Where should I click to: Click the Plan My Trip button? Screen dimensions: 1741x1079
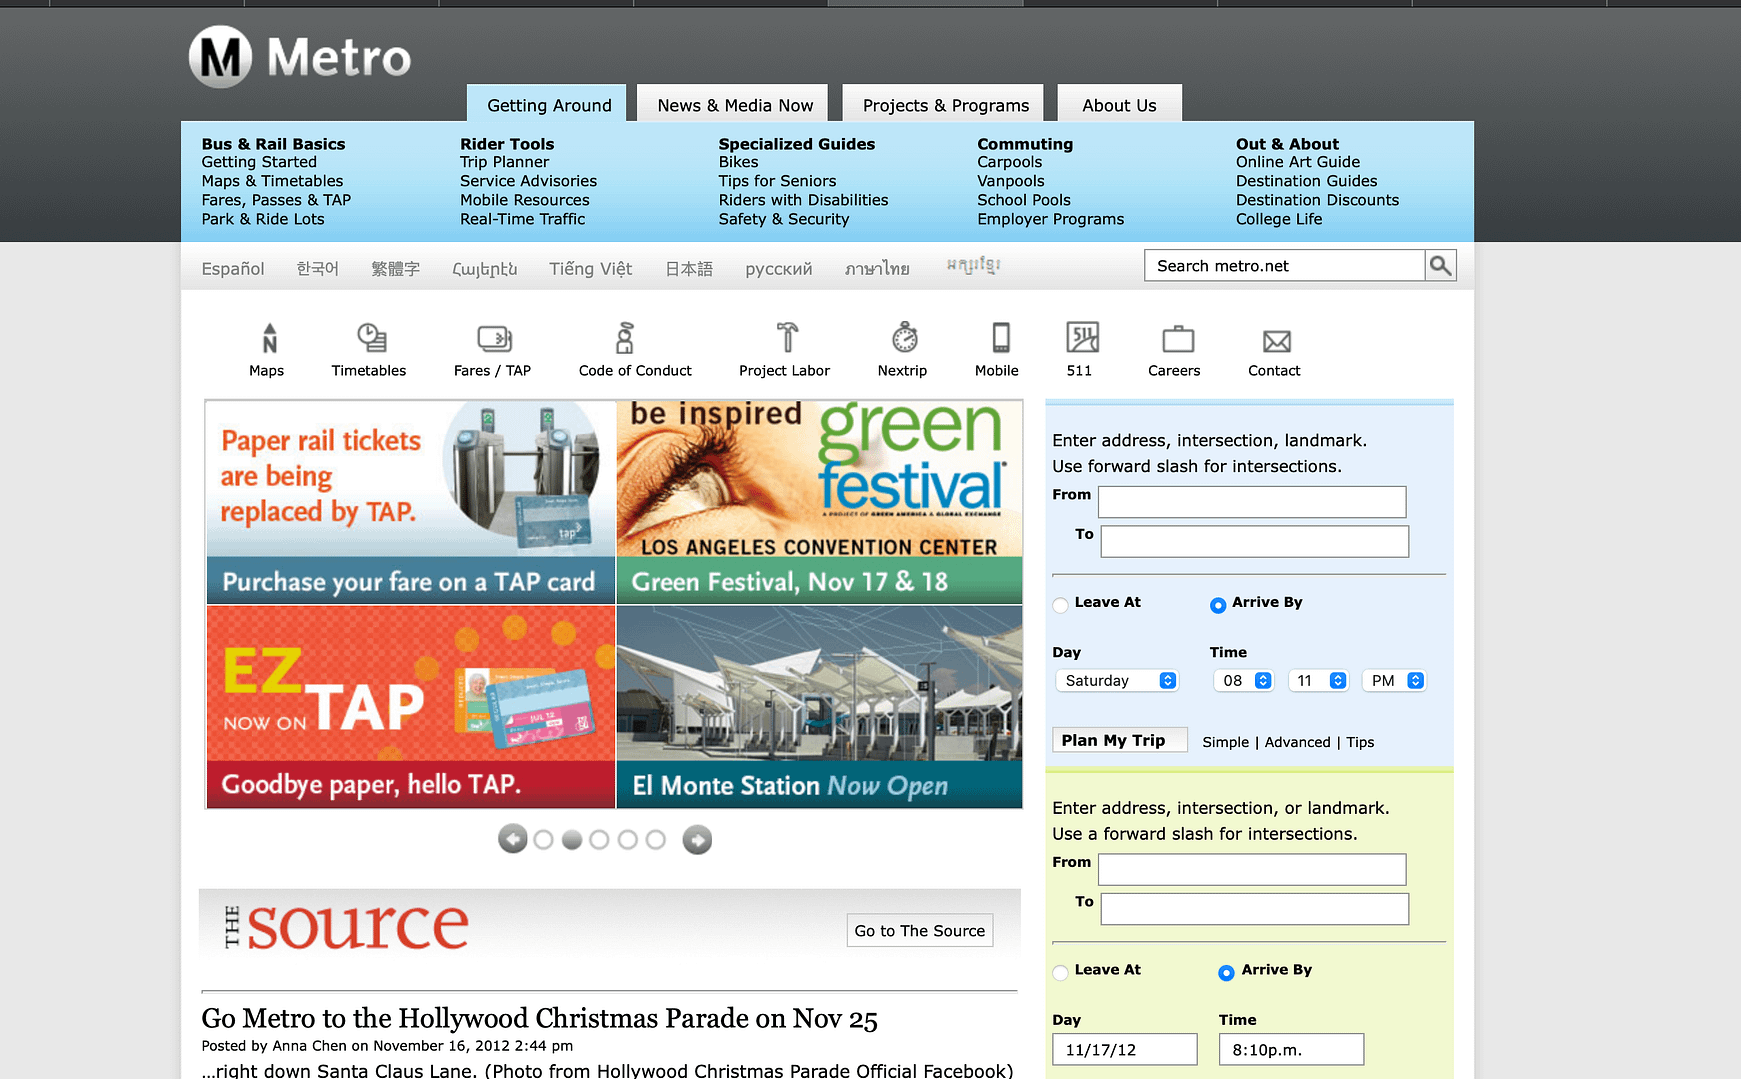tap(1119, 740)
